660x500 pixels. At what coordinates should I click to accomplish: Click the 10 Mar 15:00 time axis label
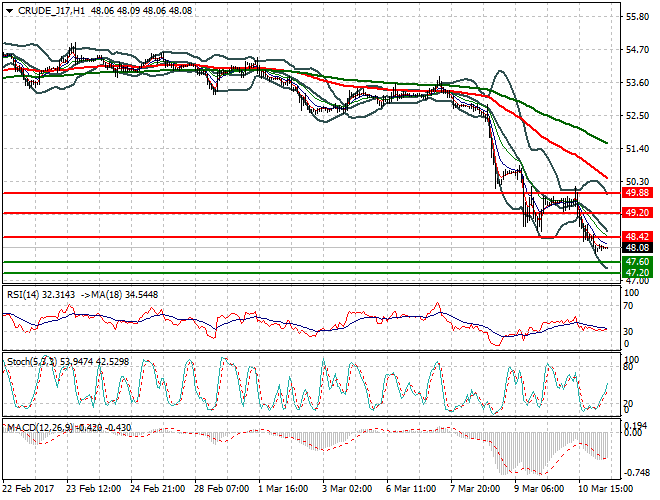tap(603, 490)
